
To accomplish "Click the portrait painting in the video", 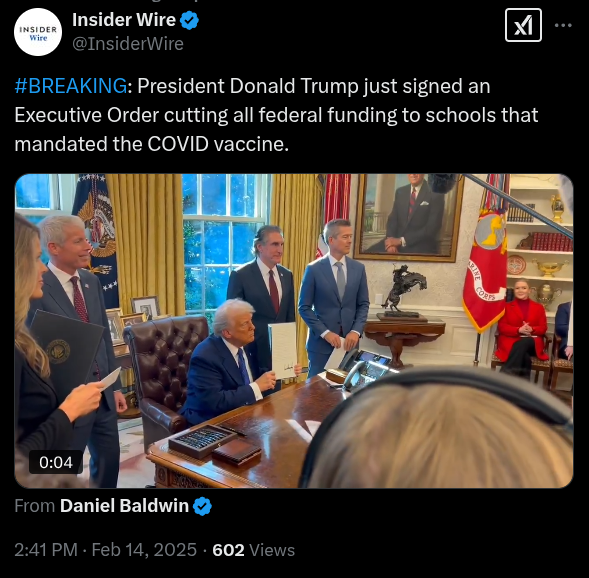I will pos(410,217).
